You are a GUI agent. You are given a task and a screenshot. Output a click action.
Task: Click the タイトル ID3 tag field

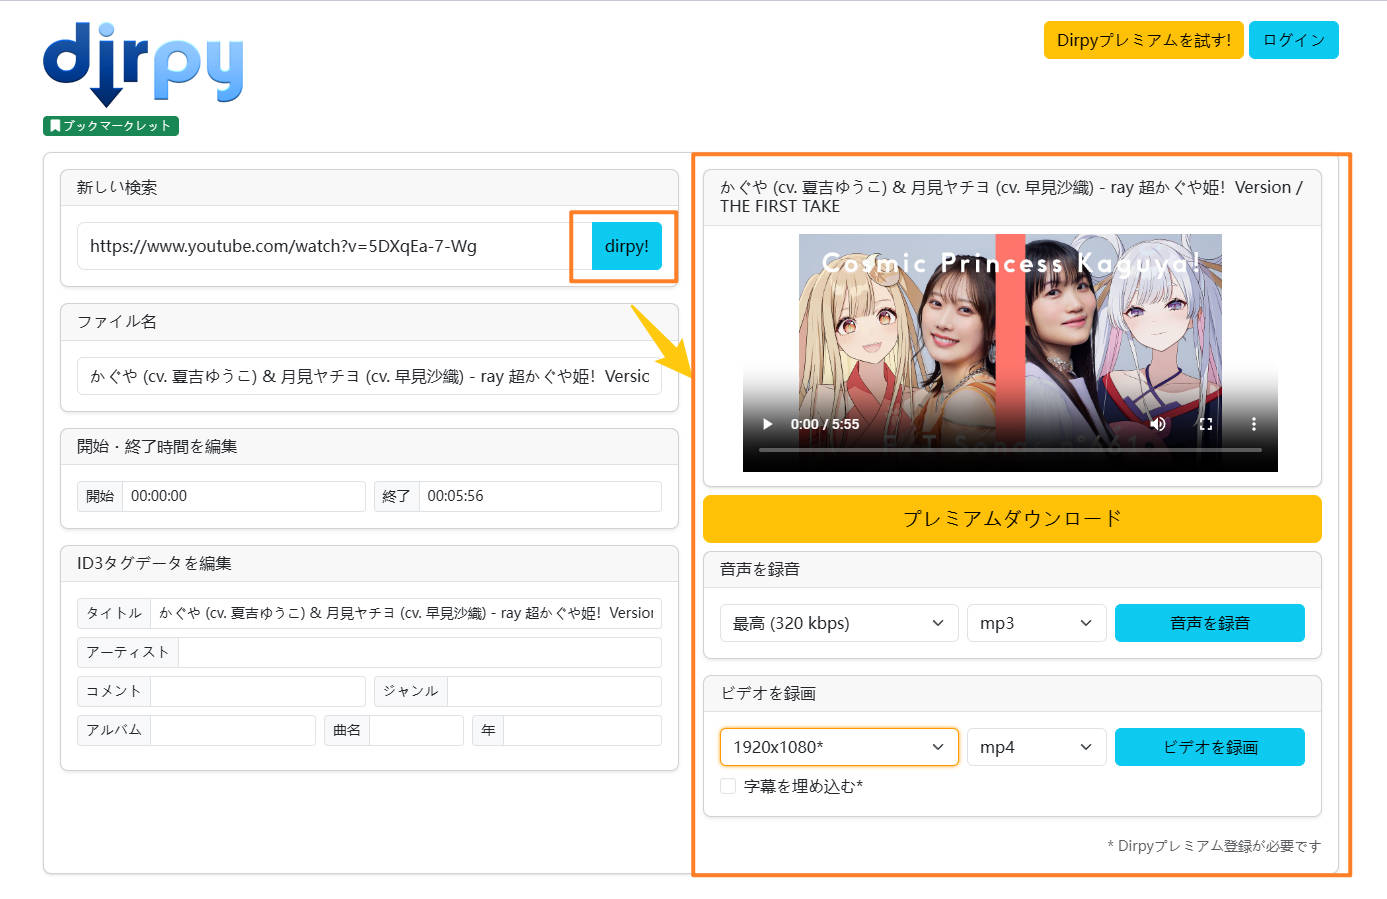coord(405,613)
